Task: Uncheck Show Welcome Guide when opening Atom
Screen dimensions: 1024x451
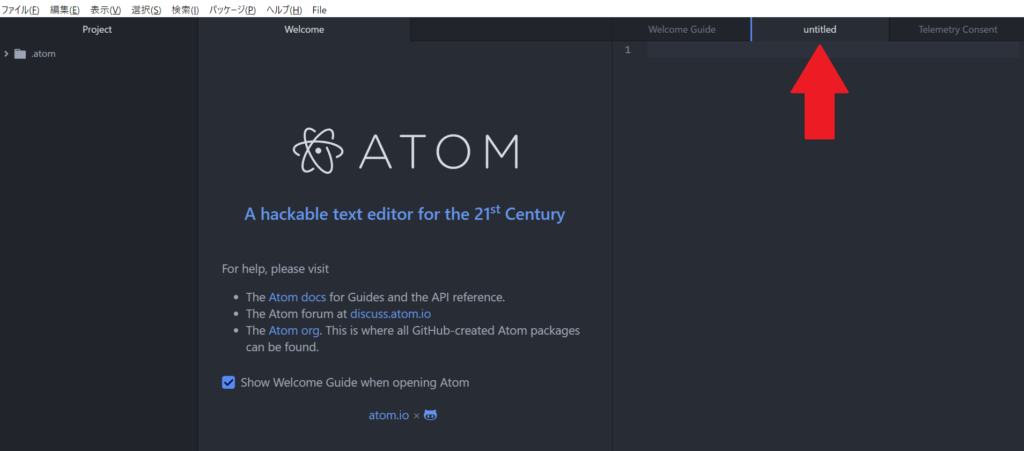Action: 229,382
